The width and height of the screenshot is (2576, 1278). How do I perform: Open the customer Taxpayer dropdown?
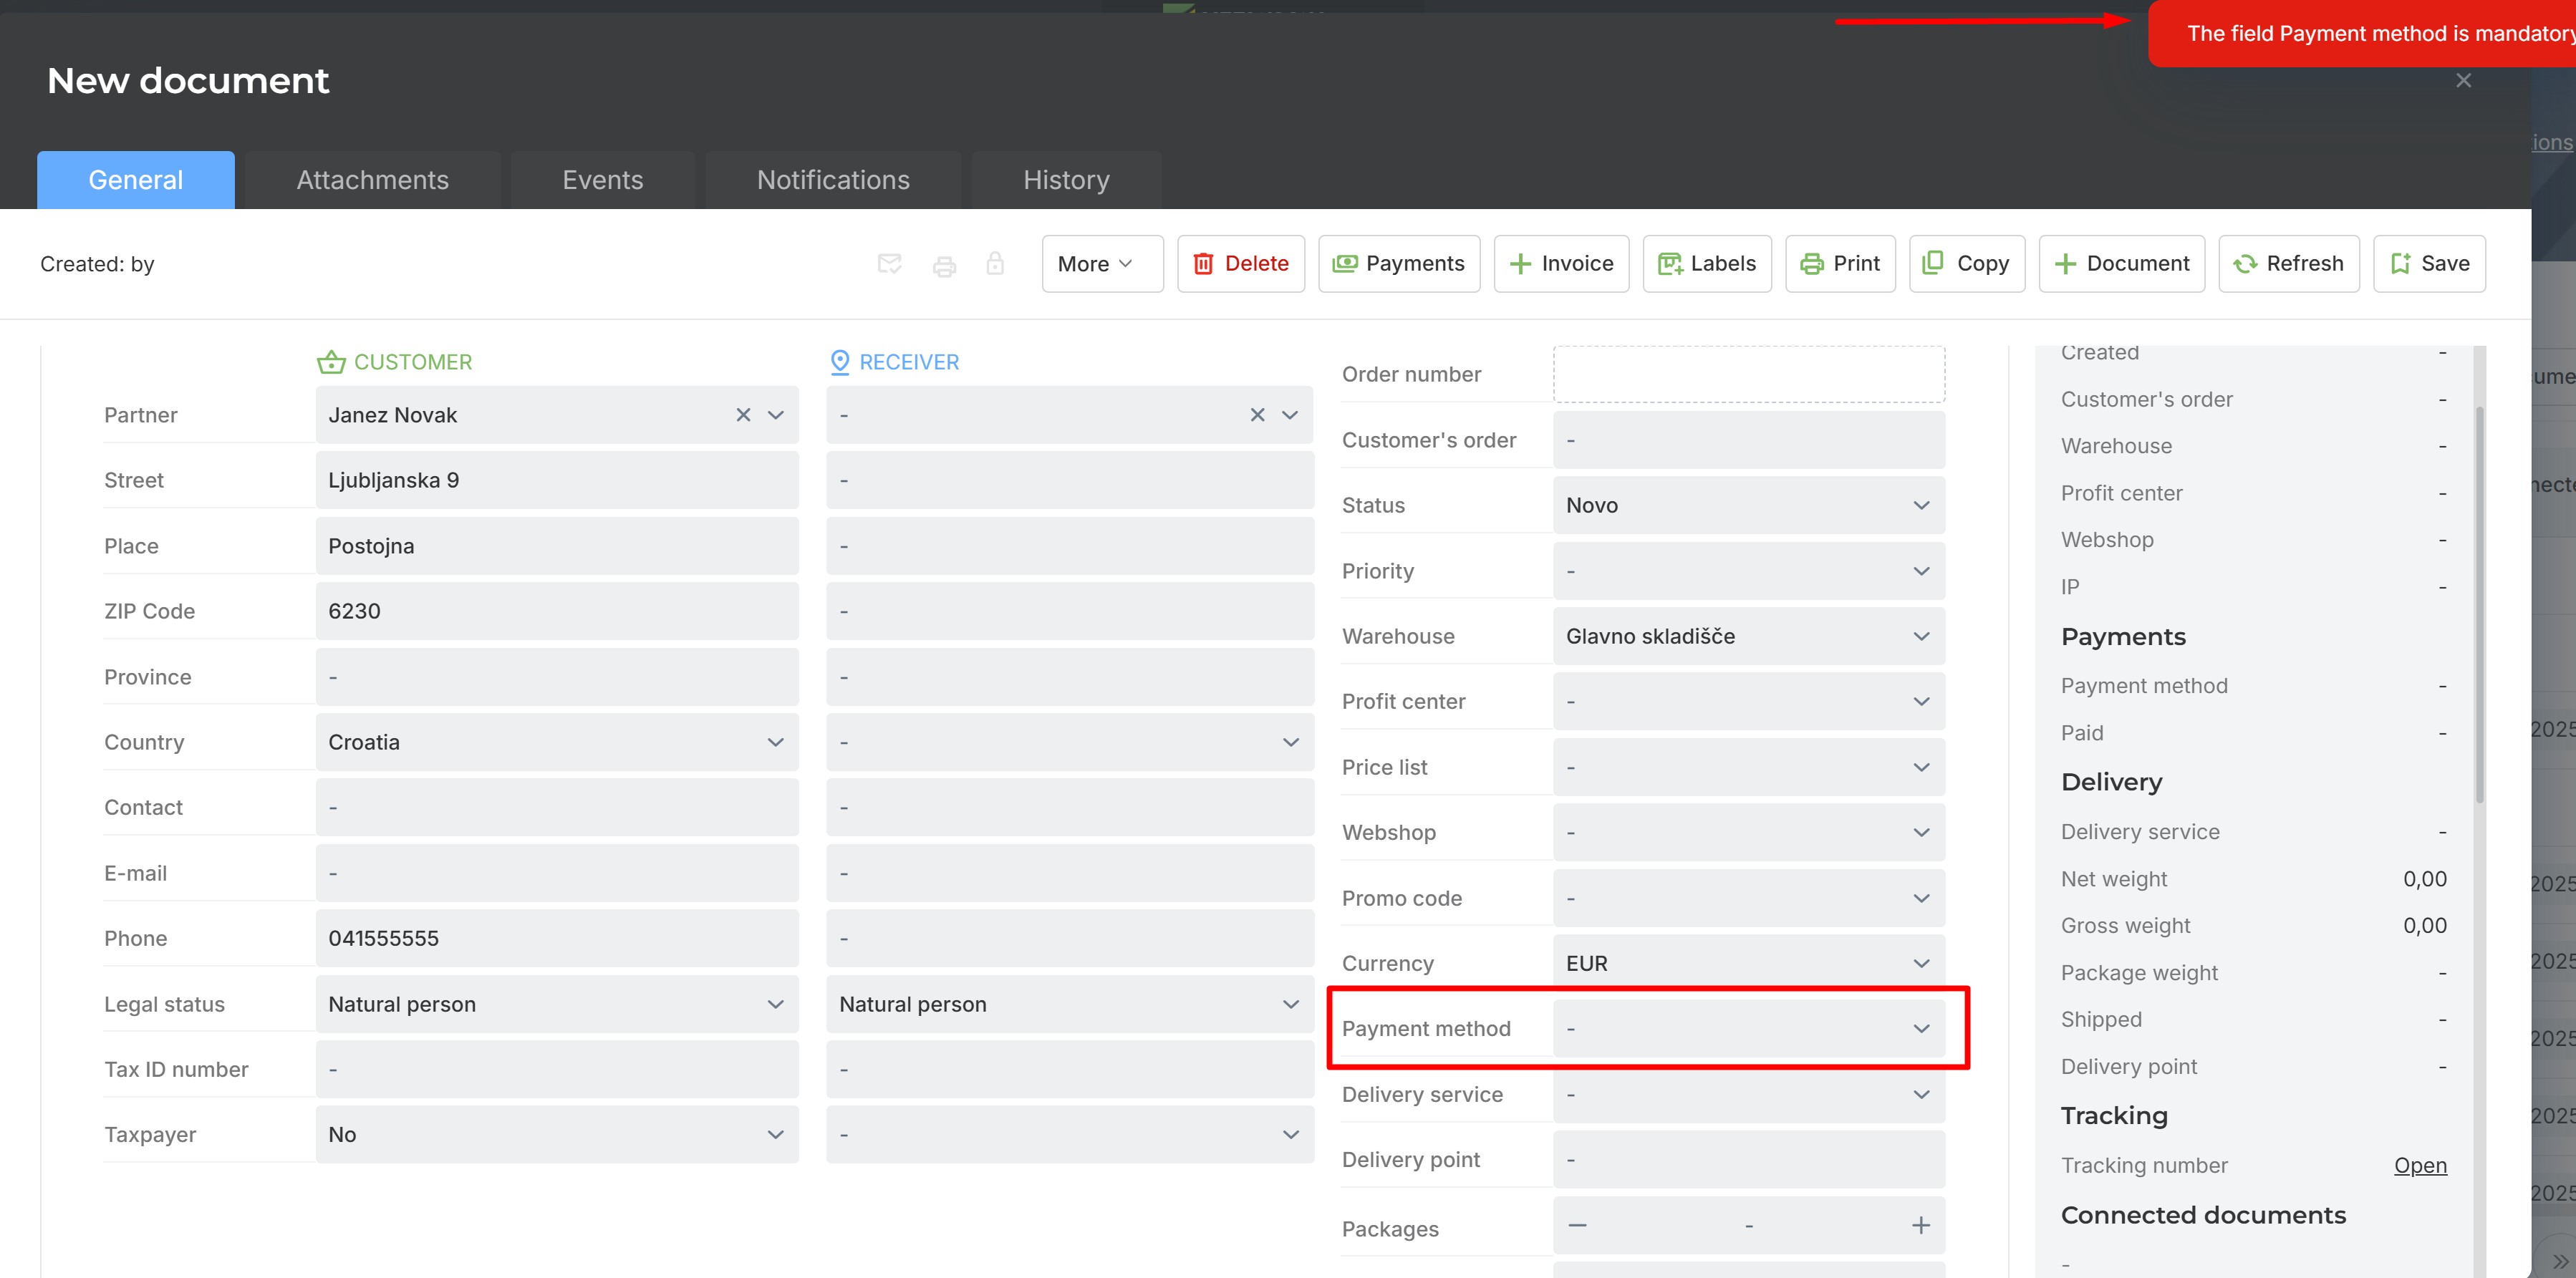pos(557,1134)
